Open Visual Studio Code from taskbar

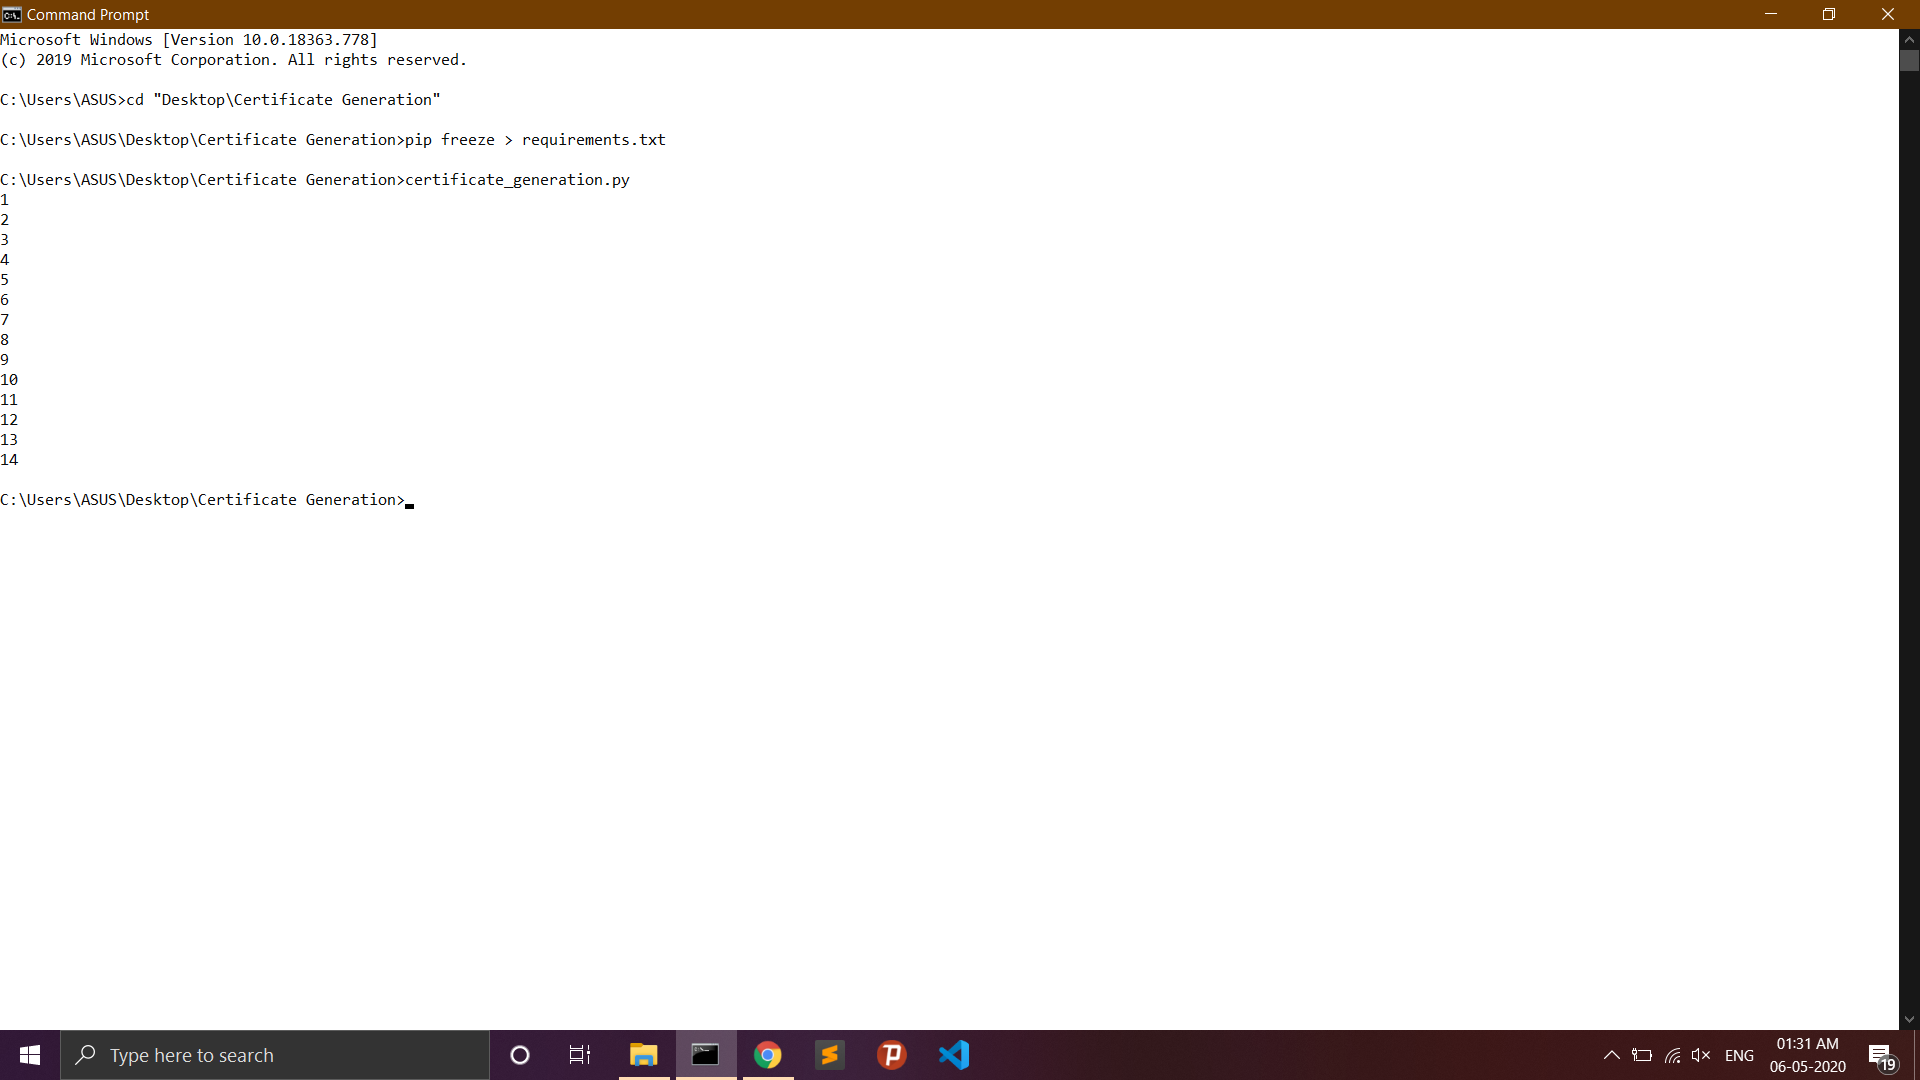click(x=954, y=1055)
